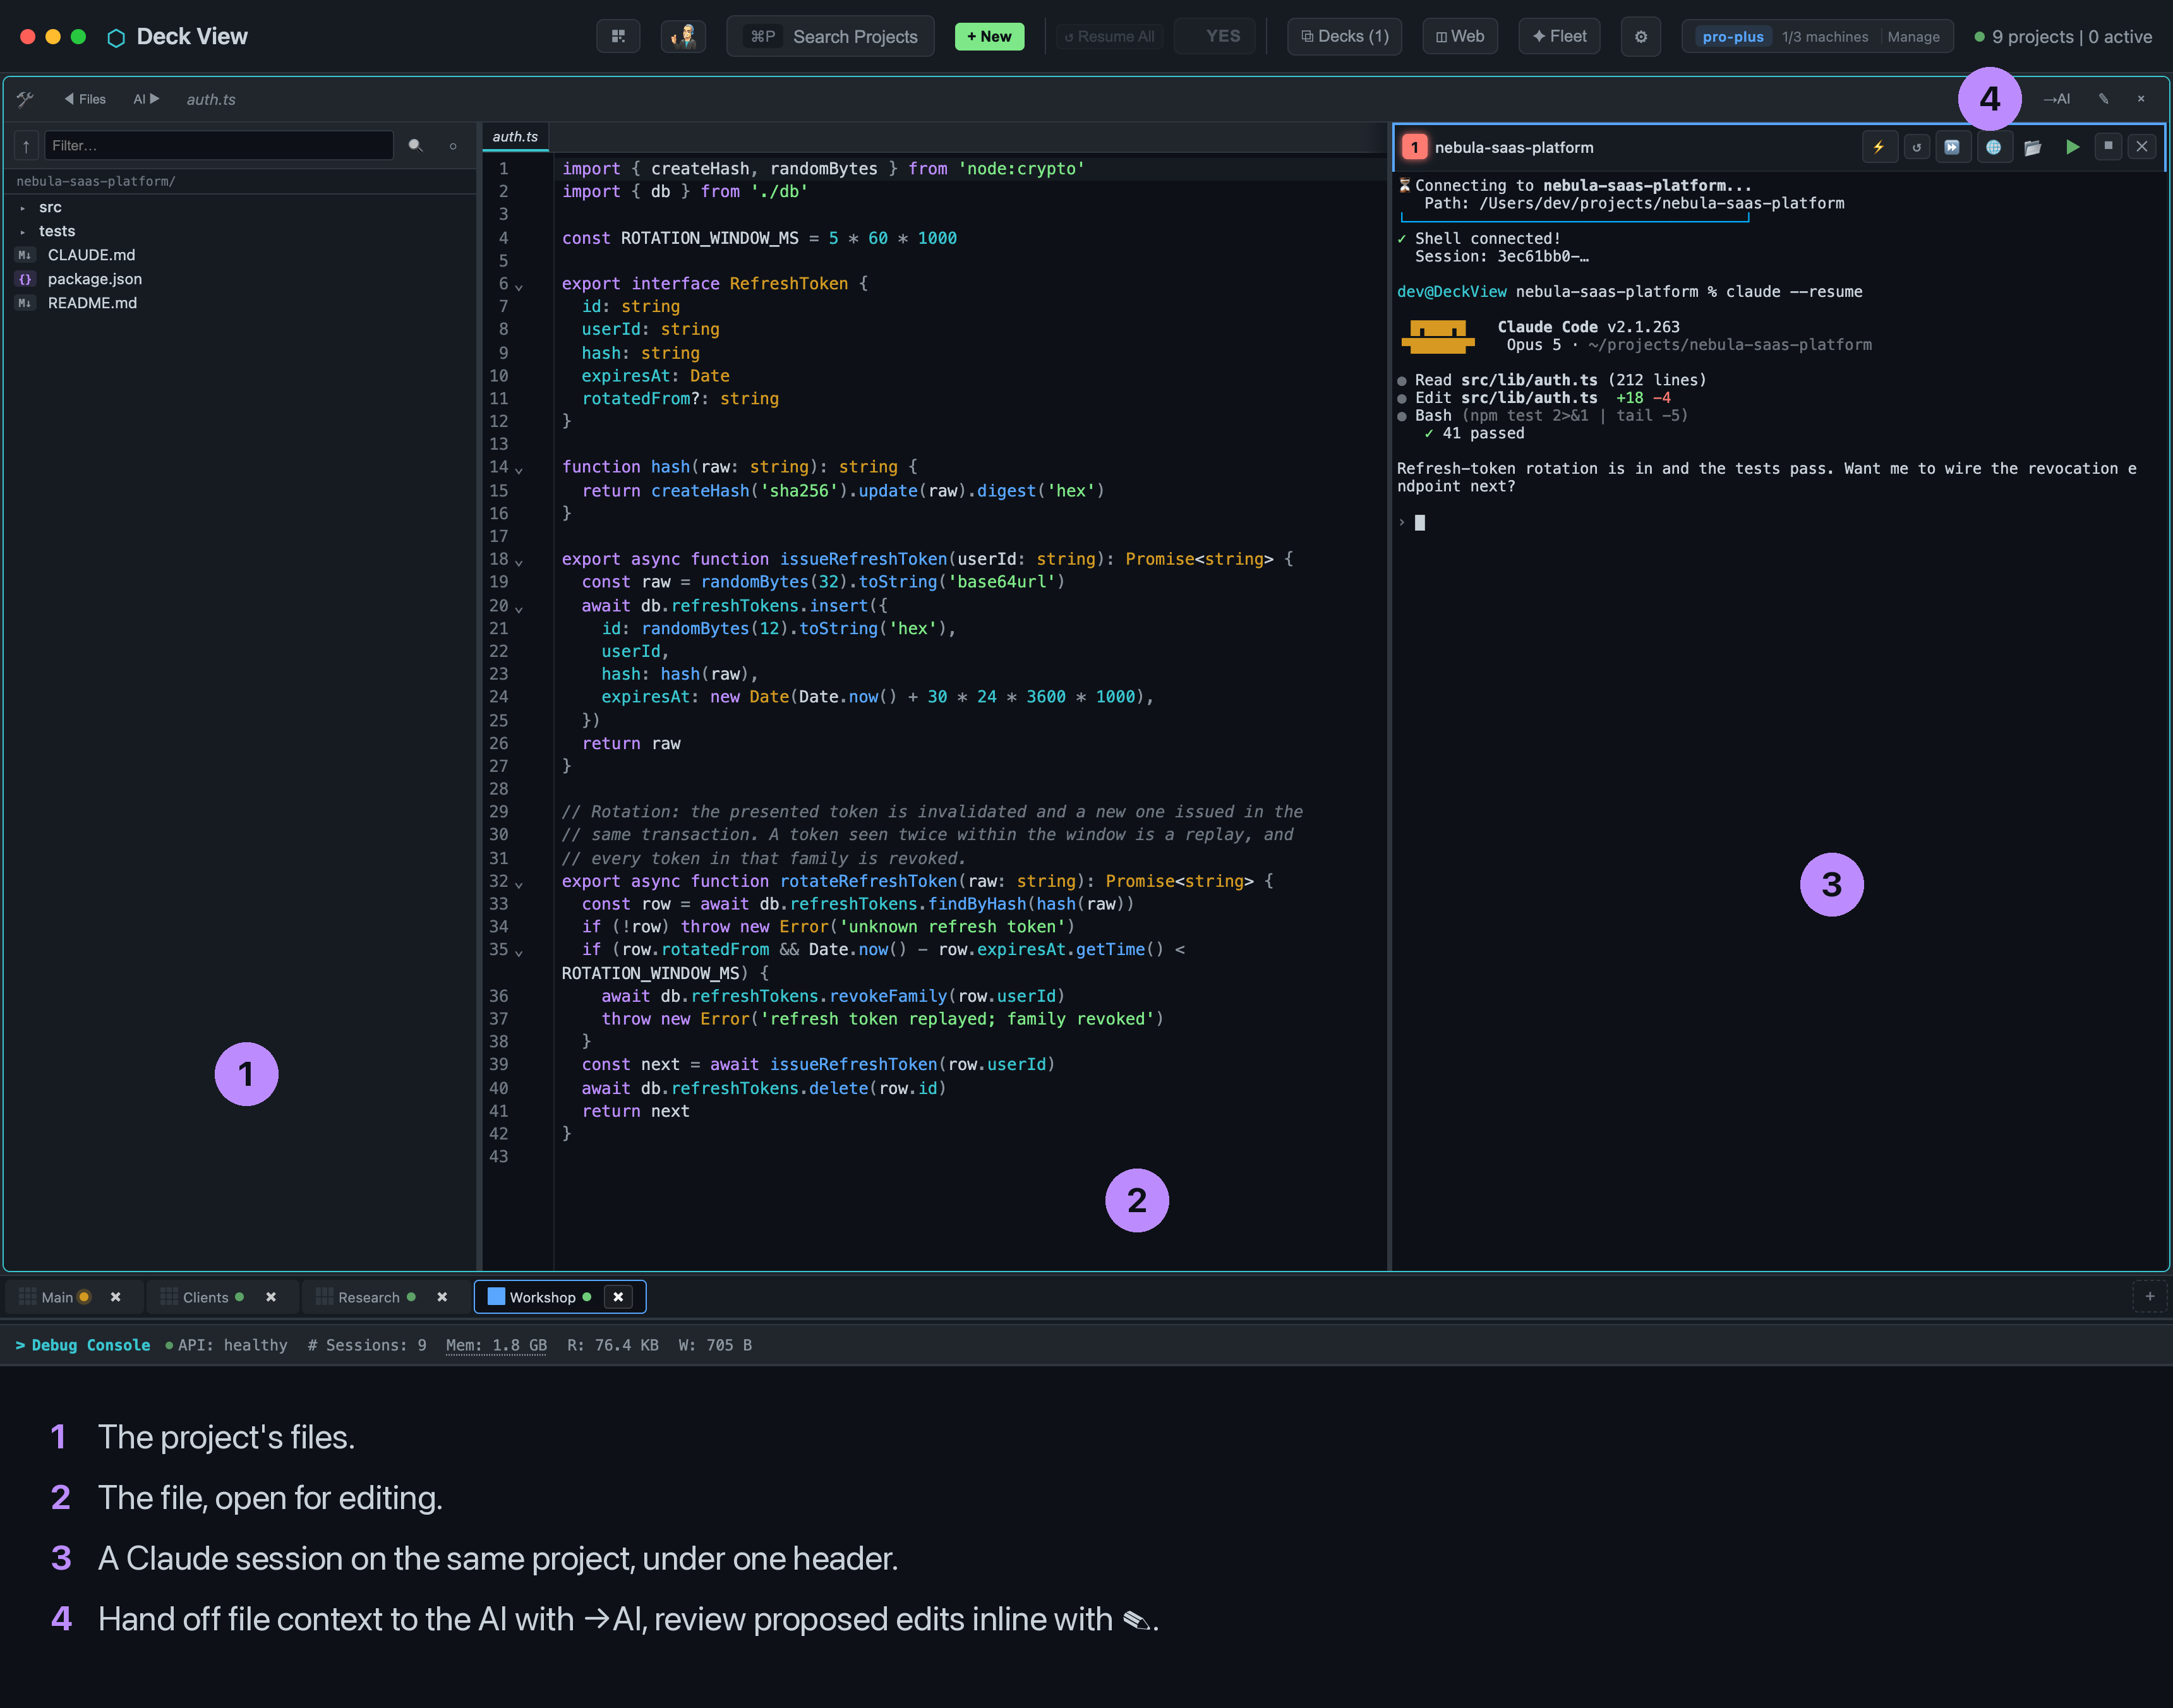Hand off file context with →AI
Viewport: 2173px width, 1708px height.
[x=2056, y=99]
